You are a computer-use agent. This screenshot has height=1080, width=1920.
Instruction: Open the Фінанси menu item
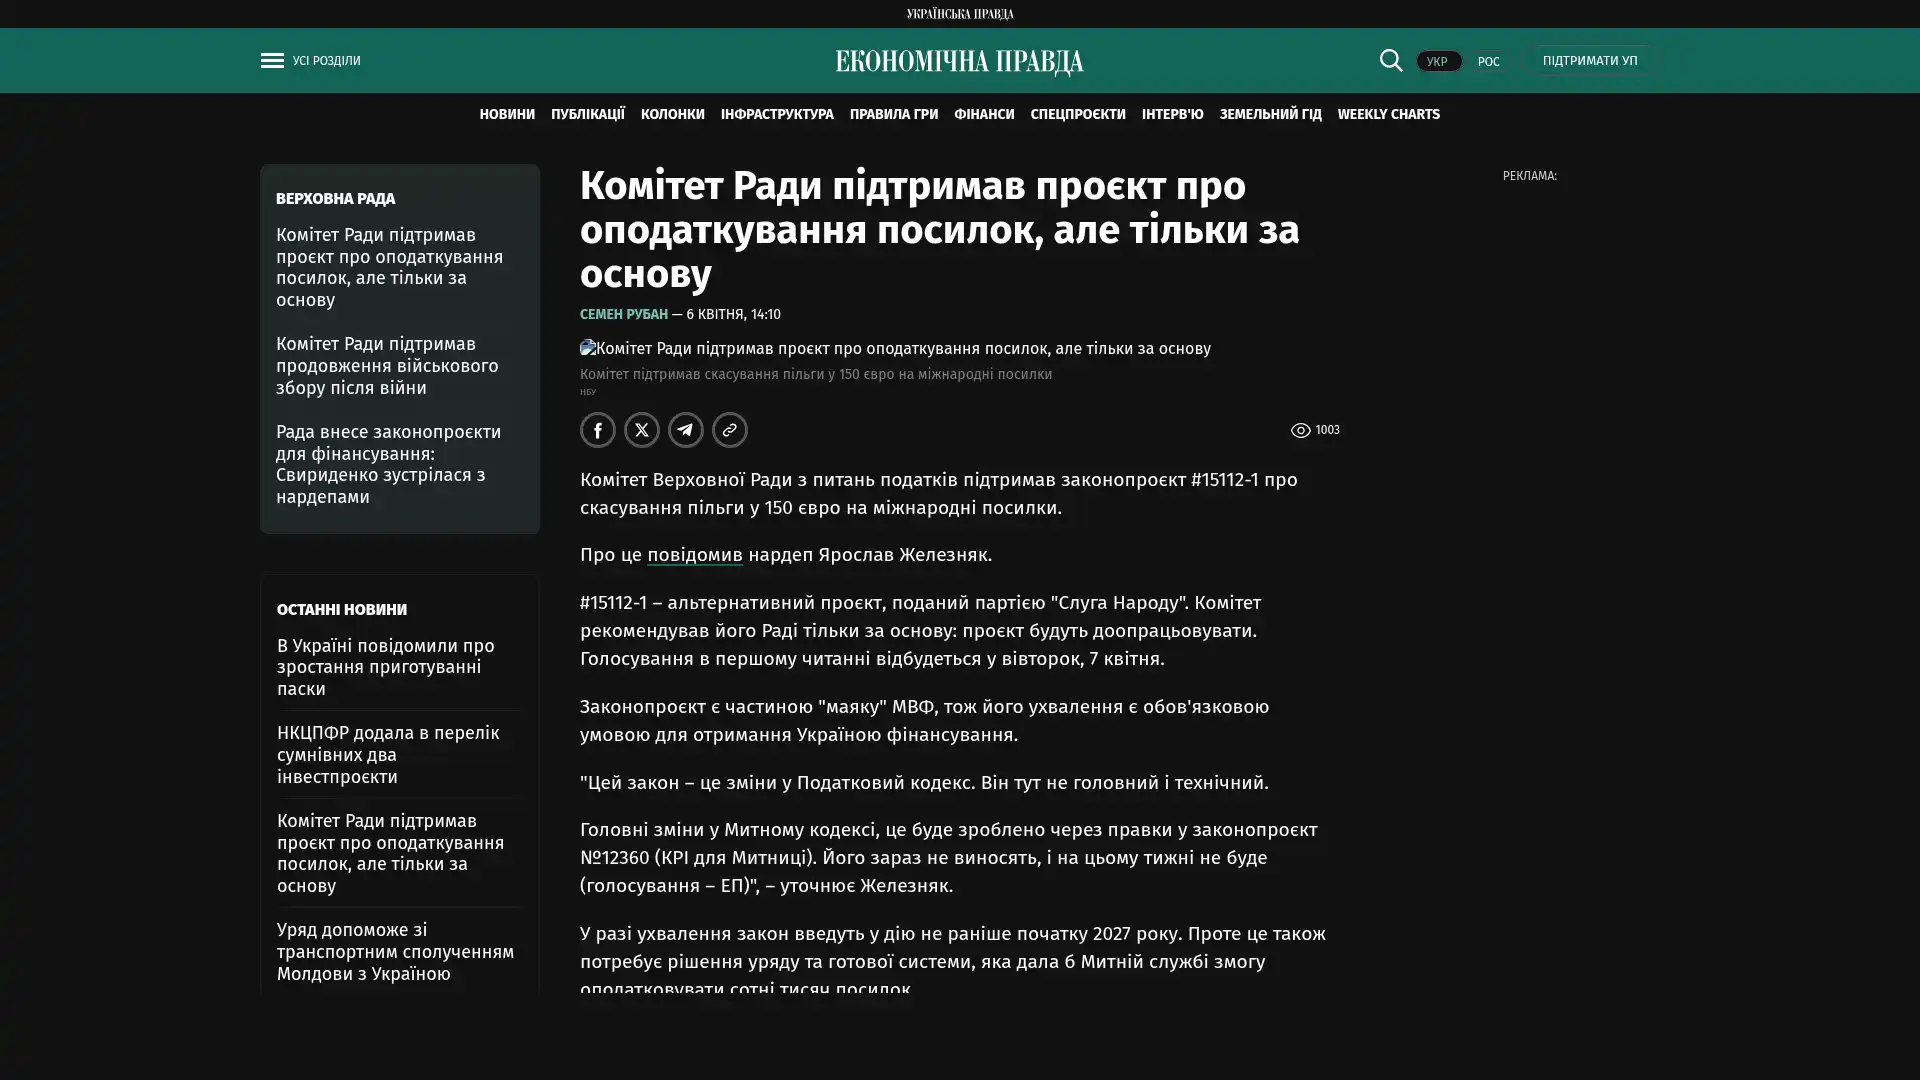[x=983, y=114]
